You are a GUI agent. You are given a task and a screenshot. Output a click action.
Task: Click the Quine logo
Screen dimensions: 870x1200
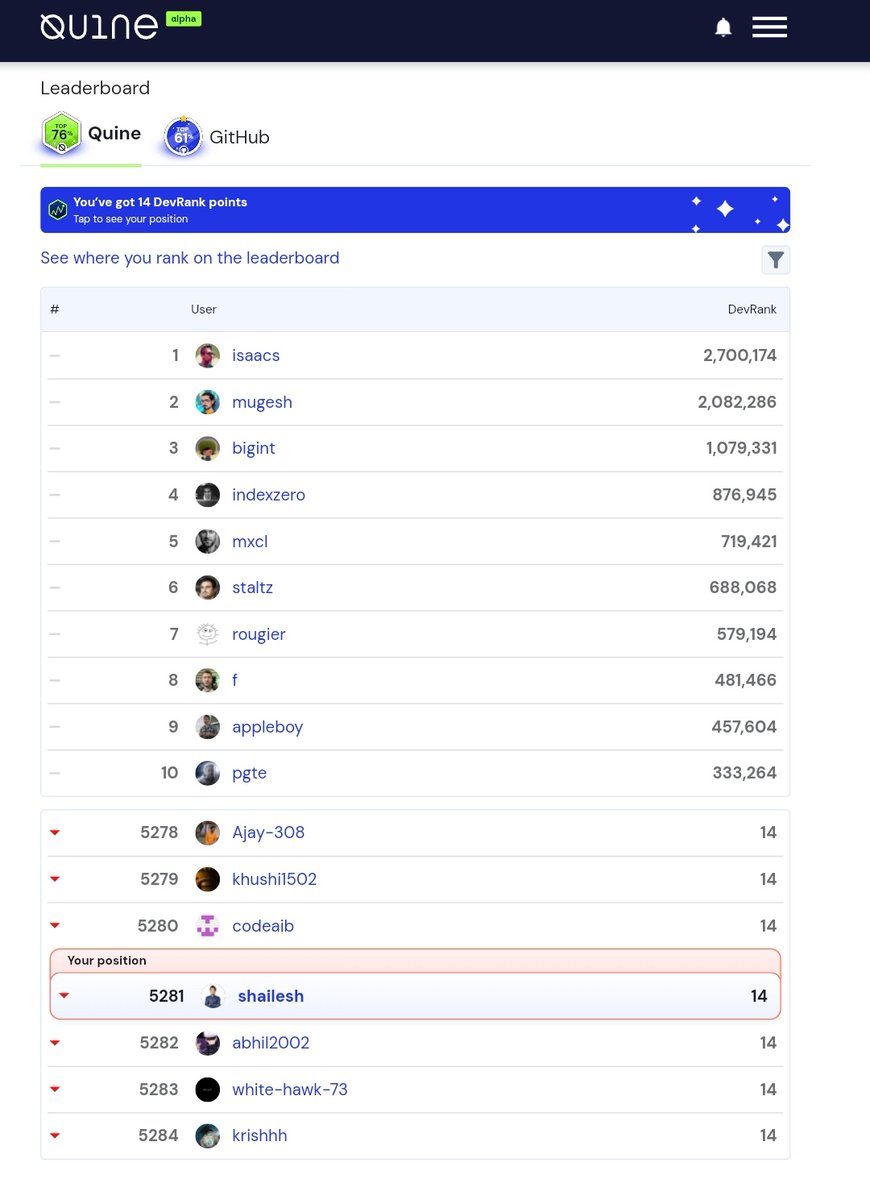click(99, 26)
